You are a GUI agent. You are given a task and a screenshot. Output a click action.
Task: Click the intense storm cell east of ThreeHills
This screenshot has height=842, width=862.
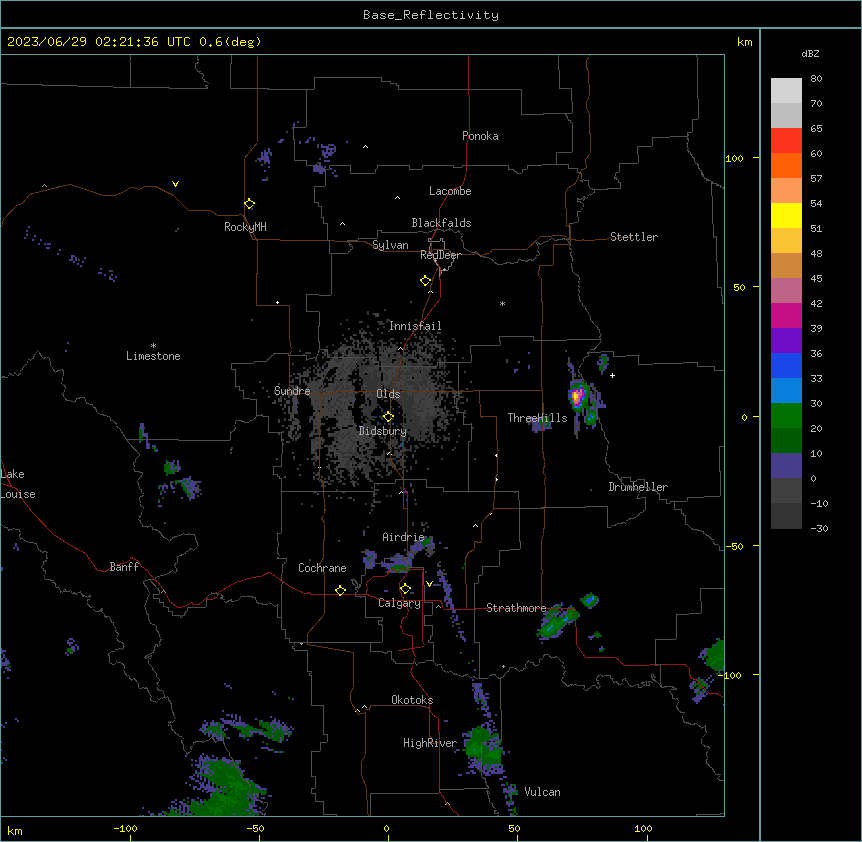pos(577,396)
